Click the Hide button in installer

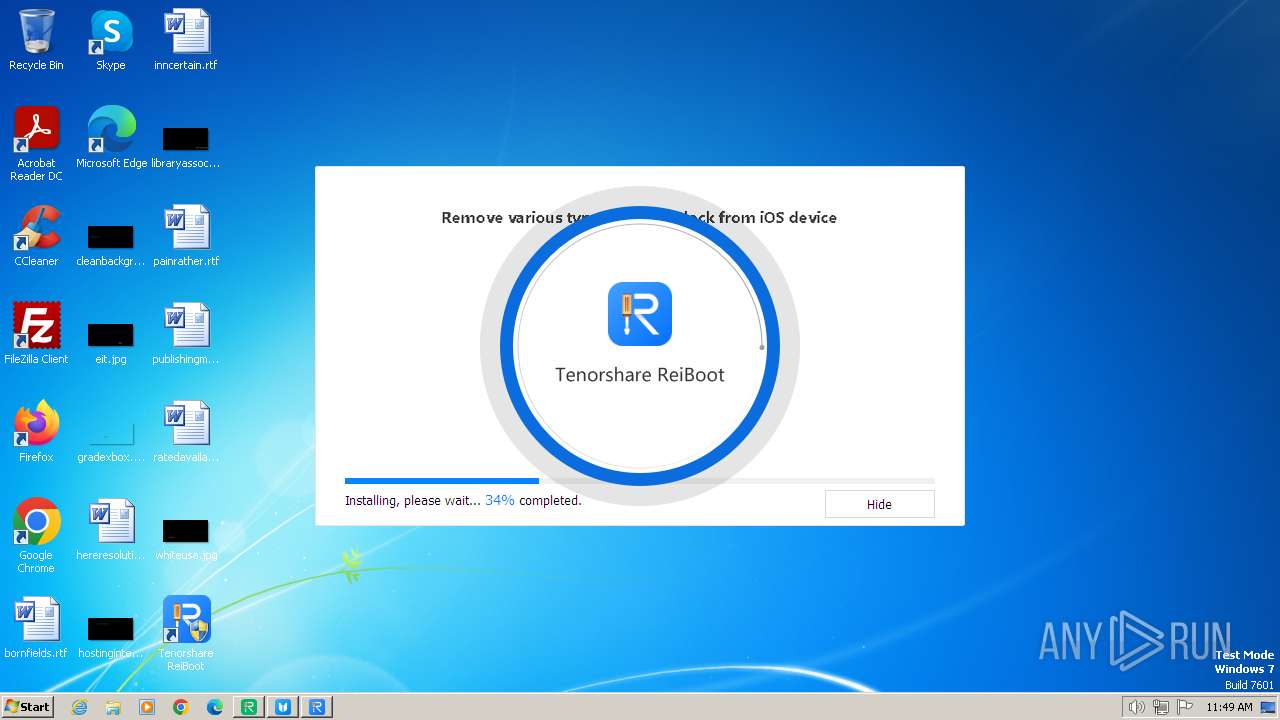[879, 504]
